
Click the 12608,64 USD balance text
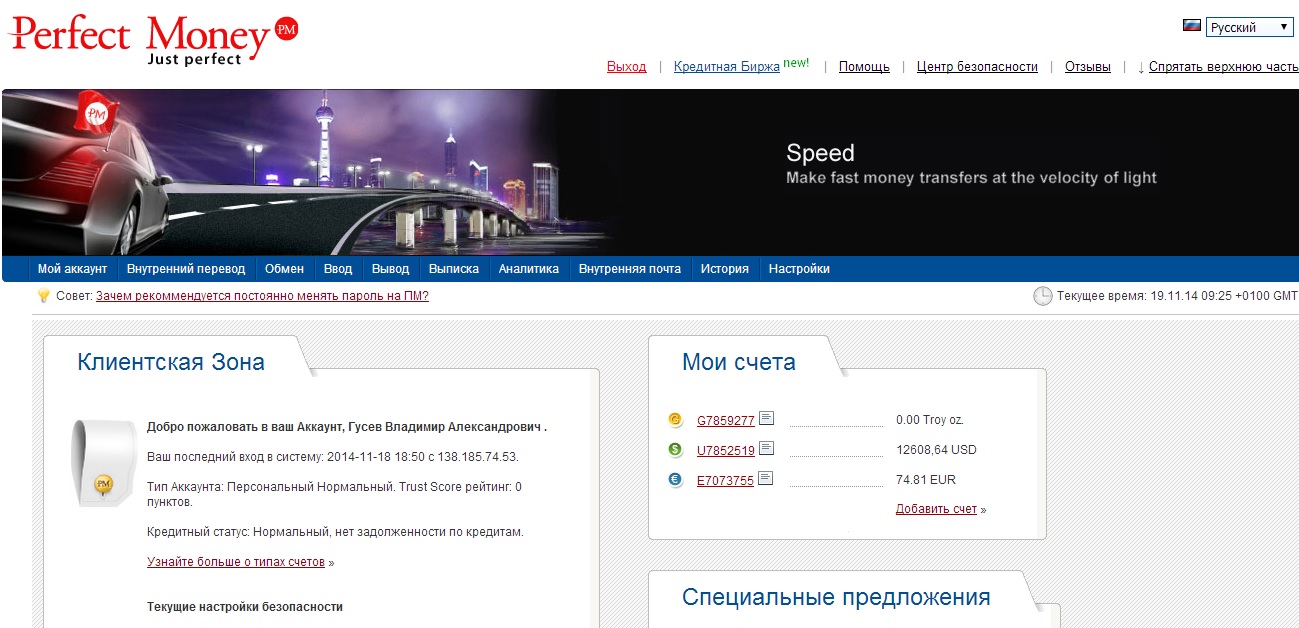click(936, 450)
